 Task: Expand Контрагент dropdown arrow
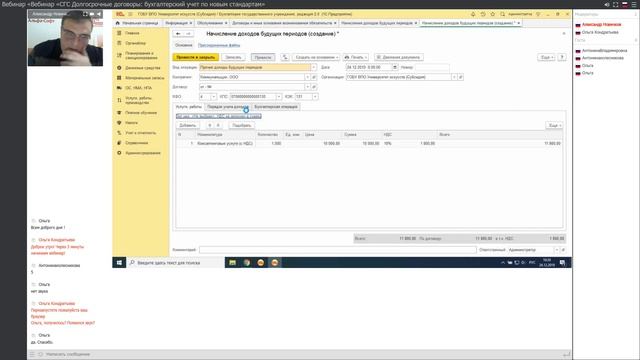tap(307, 77)
